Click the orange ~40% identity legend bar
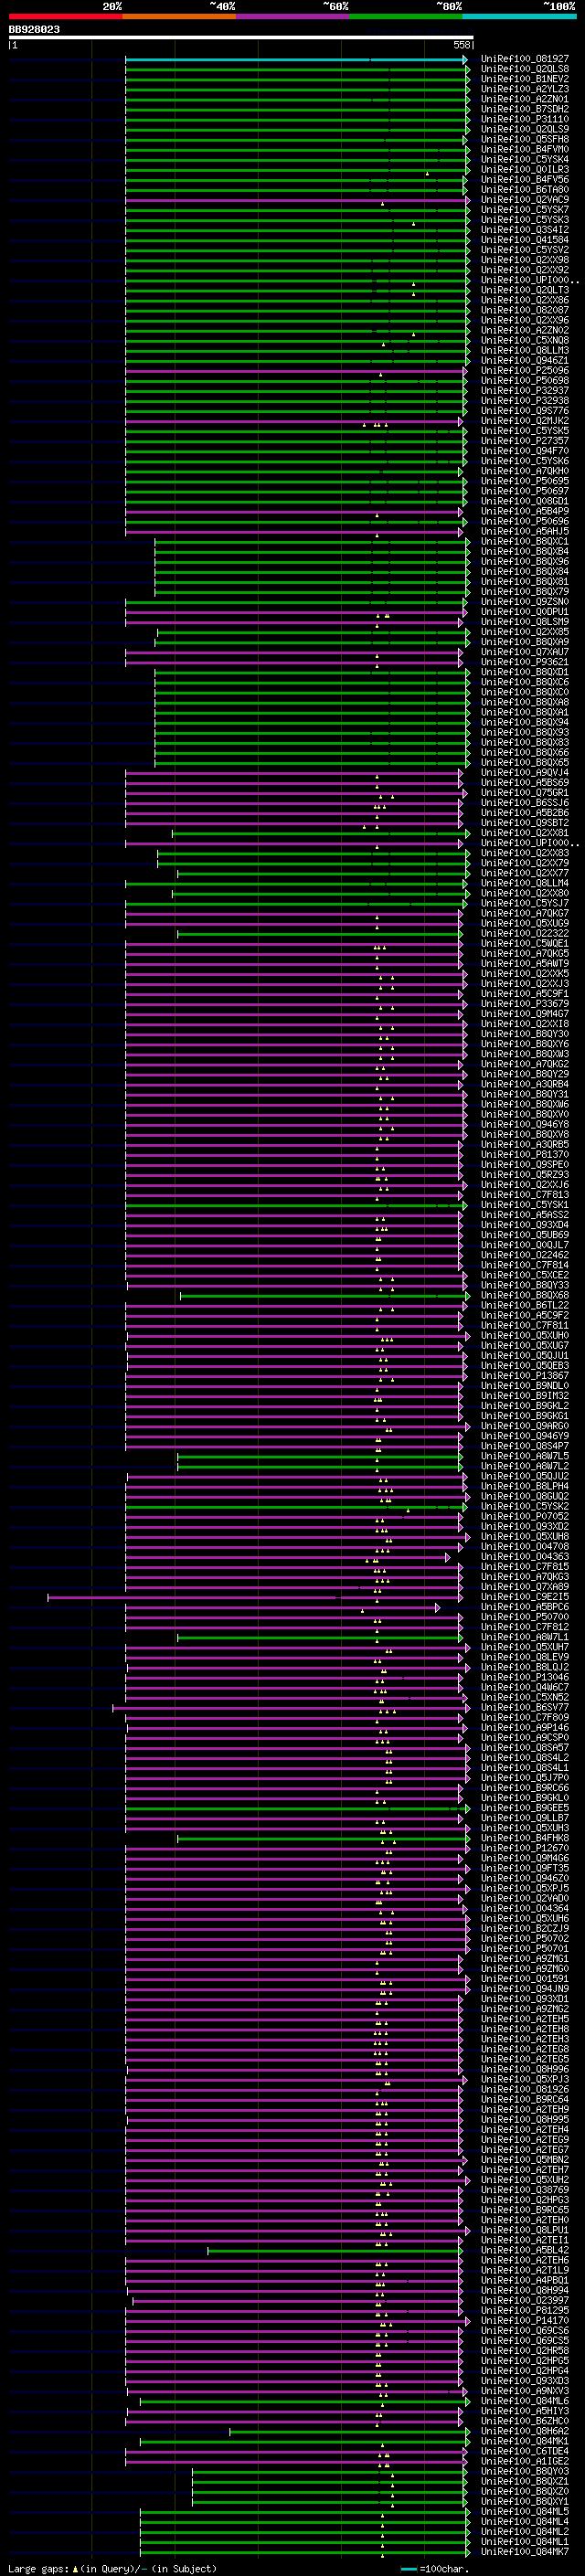585x2576 pixels. click(x=179, y=16)
